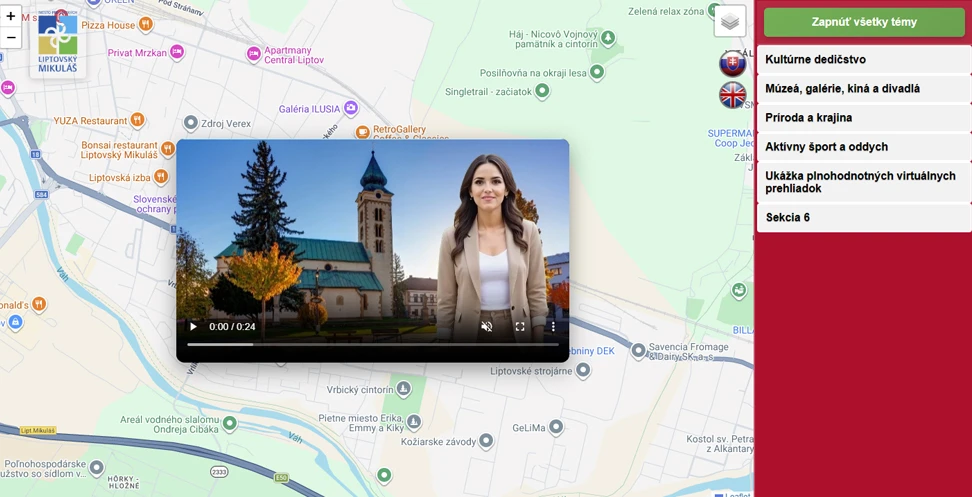This screenshot has width=972, height=497.
Task: Switch language to Slovak flag
Action: tap(732, 64)
